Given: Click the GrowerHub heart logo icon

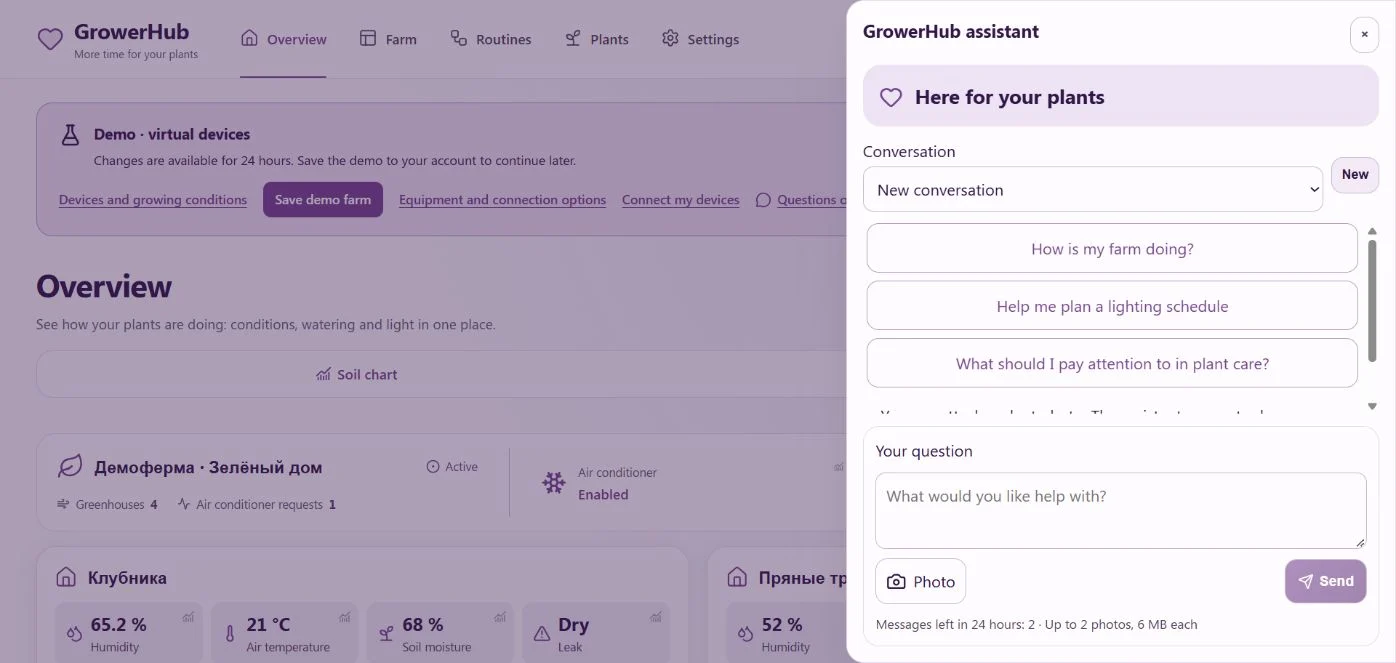Looking at the screenshot, I should tap(50, 39).
